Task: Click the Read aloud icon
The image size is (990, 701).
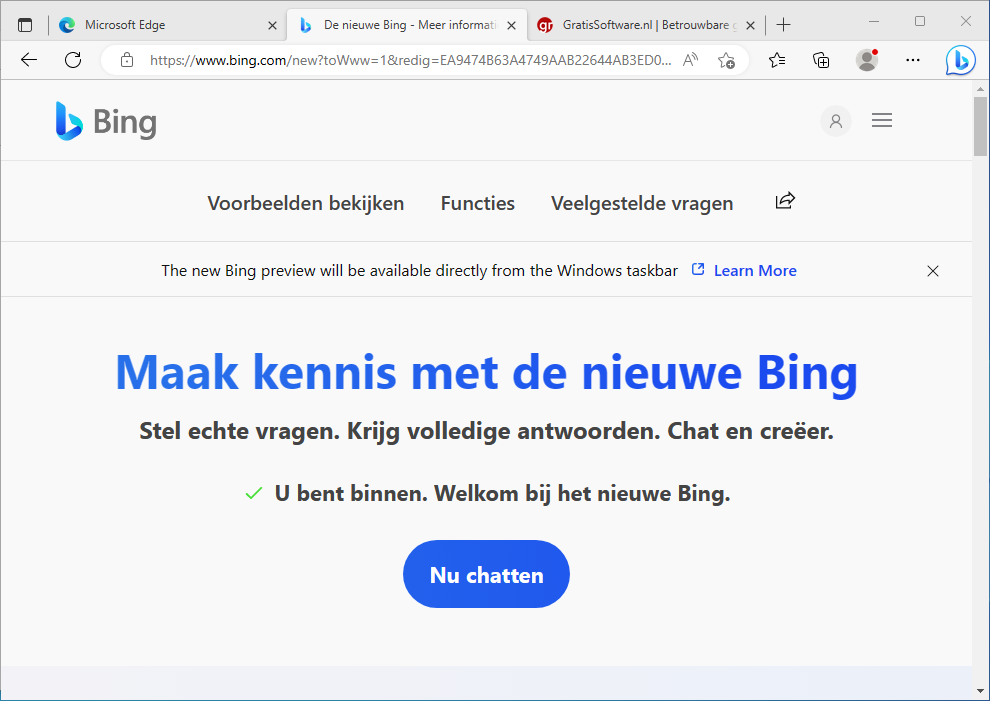Action: pyautogui.click(x=690, y=60)
